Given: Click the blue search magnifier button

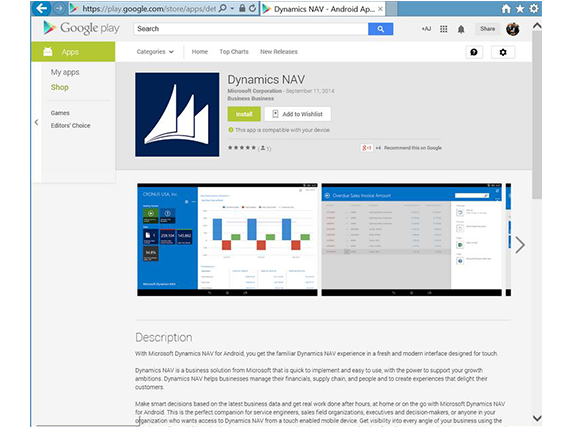Looking at the screenshot, I should click(x=380, y=29).
